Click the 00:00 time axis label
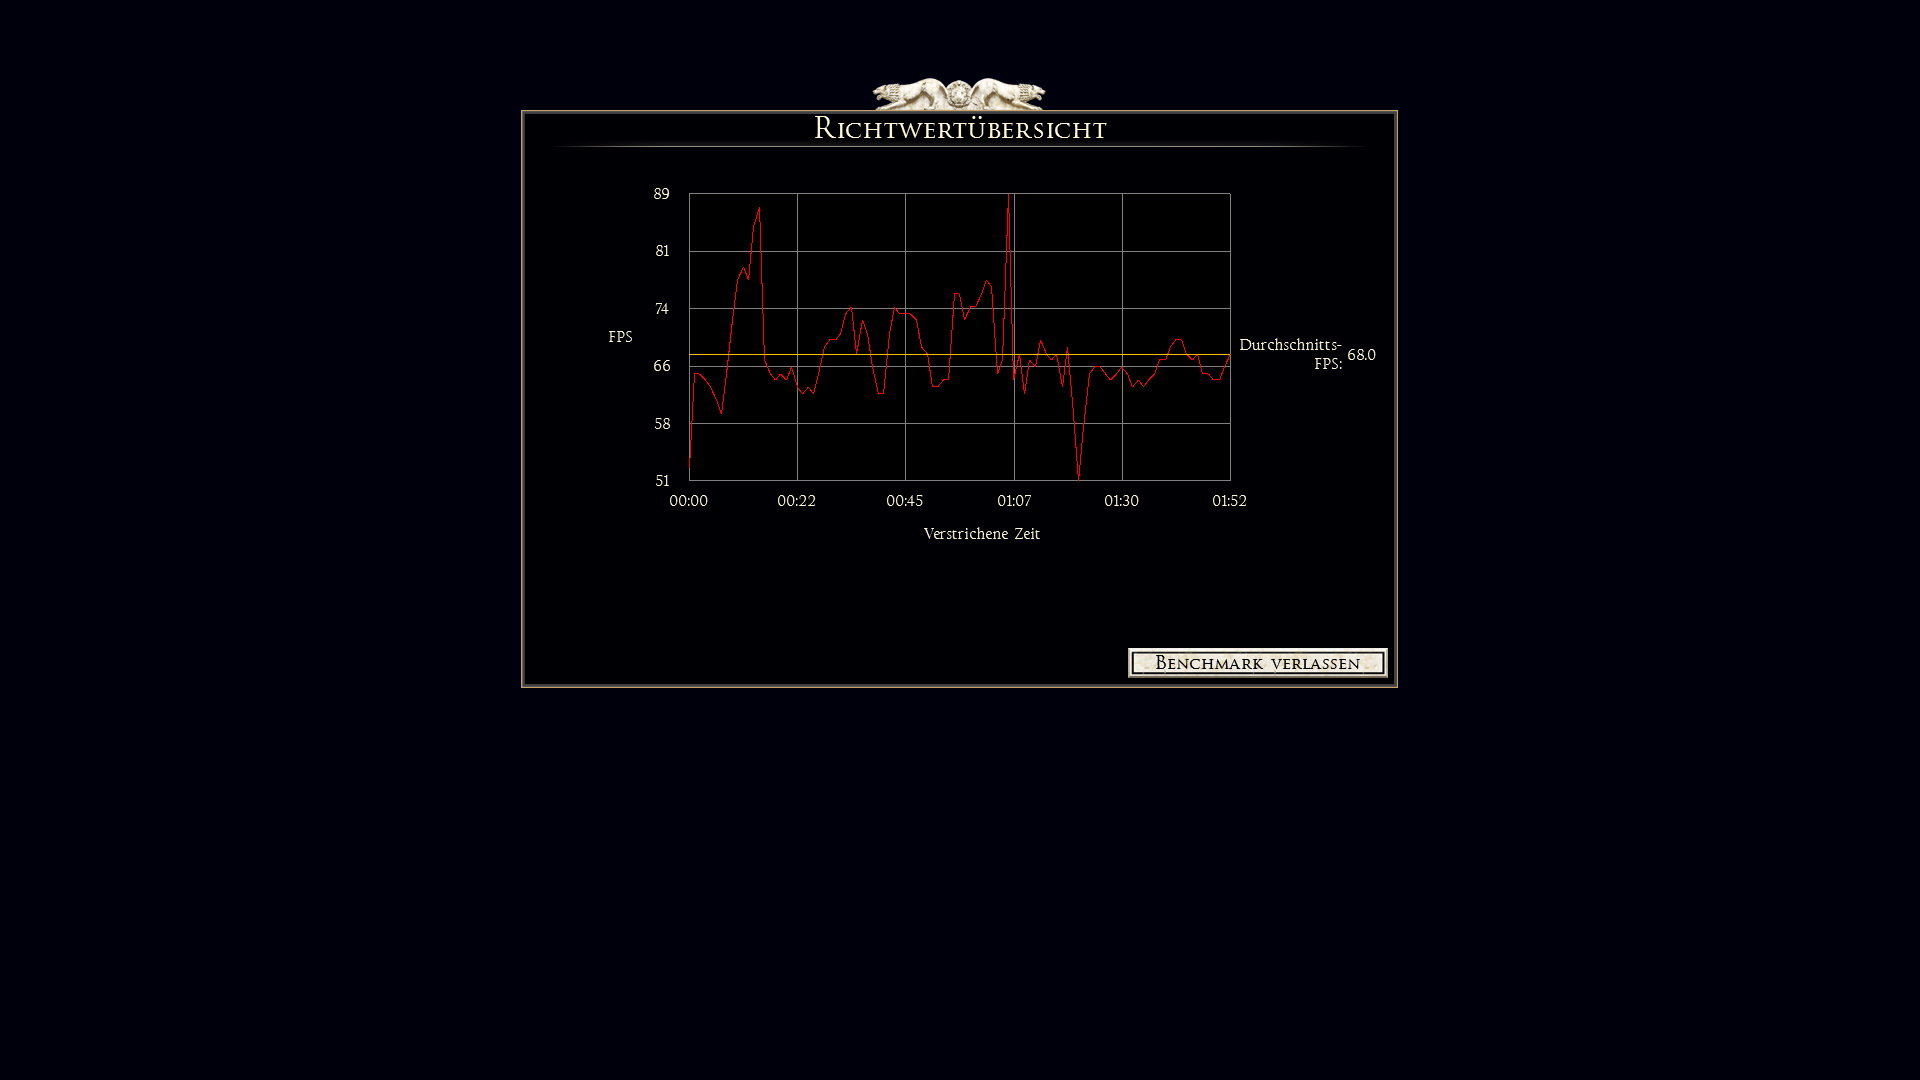 688,501
